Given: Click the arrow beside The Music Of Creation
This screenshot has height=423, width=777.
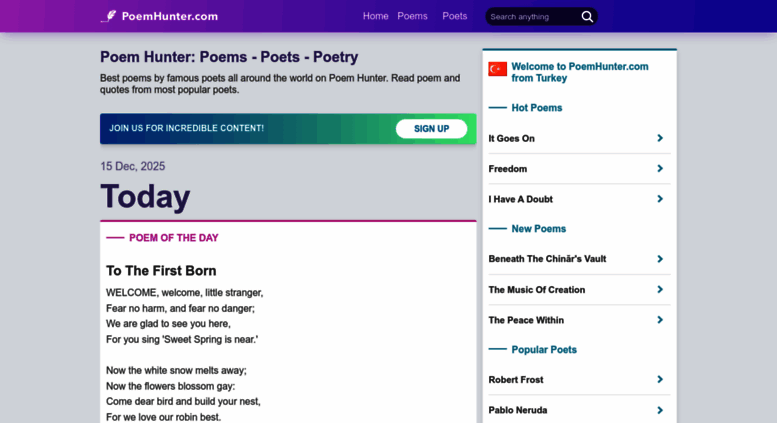Looking at the screenshot, I should click(x=660, y=289).
